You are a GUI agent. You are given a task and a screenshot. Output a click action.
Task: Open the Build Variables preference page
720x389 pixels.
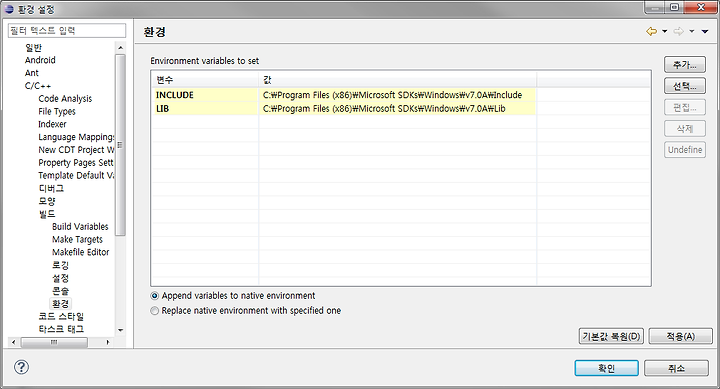tap(80, 226)
